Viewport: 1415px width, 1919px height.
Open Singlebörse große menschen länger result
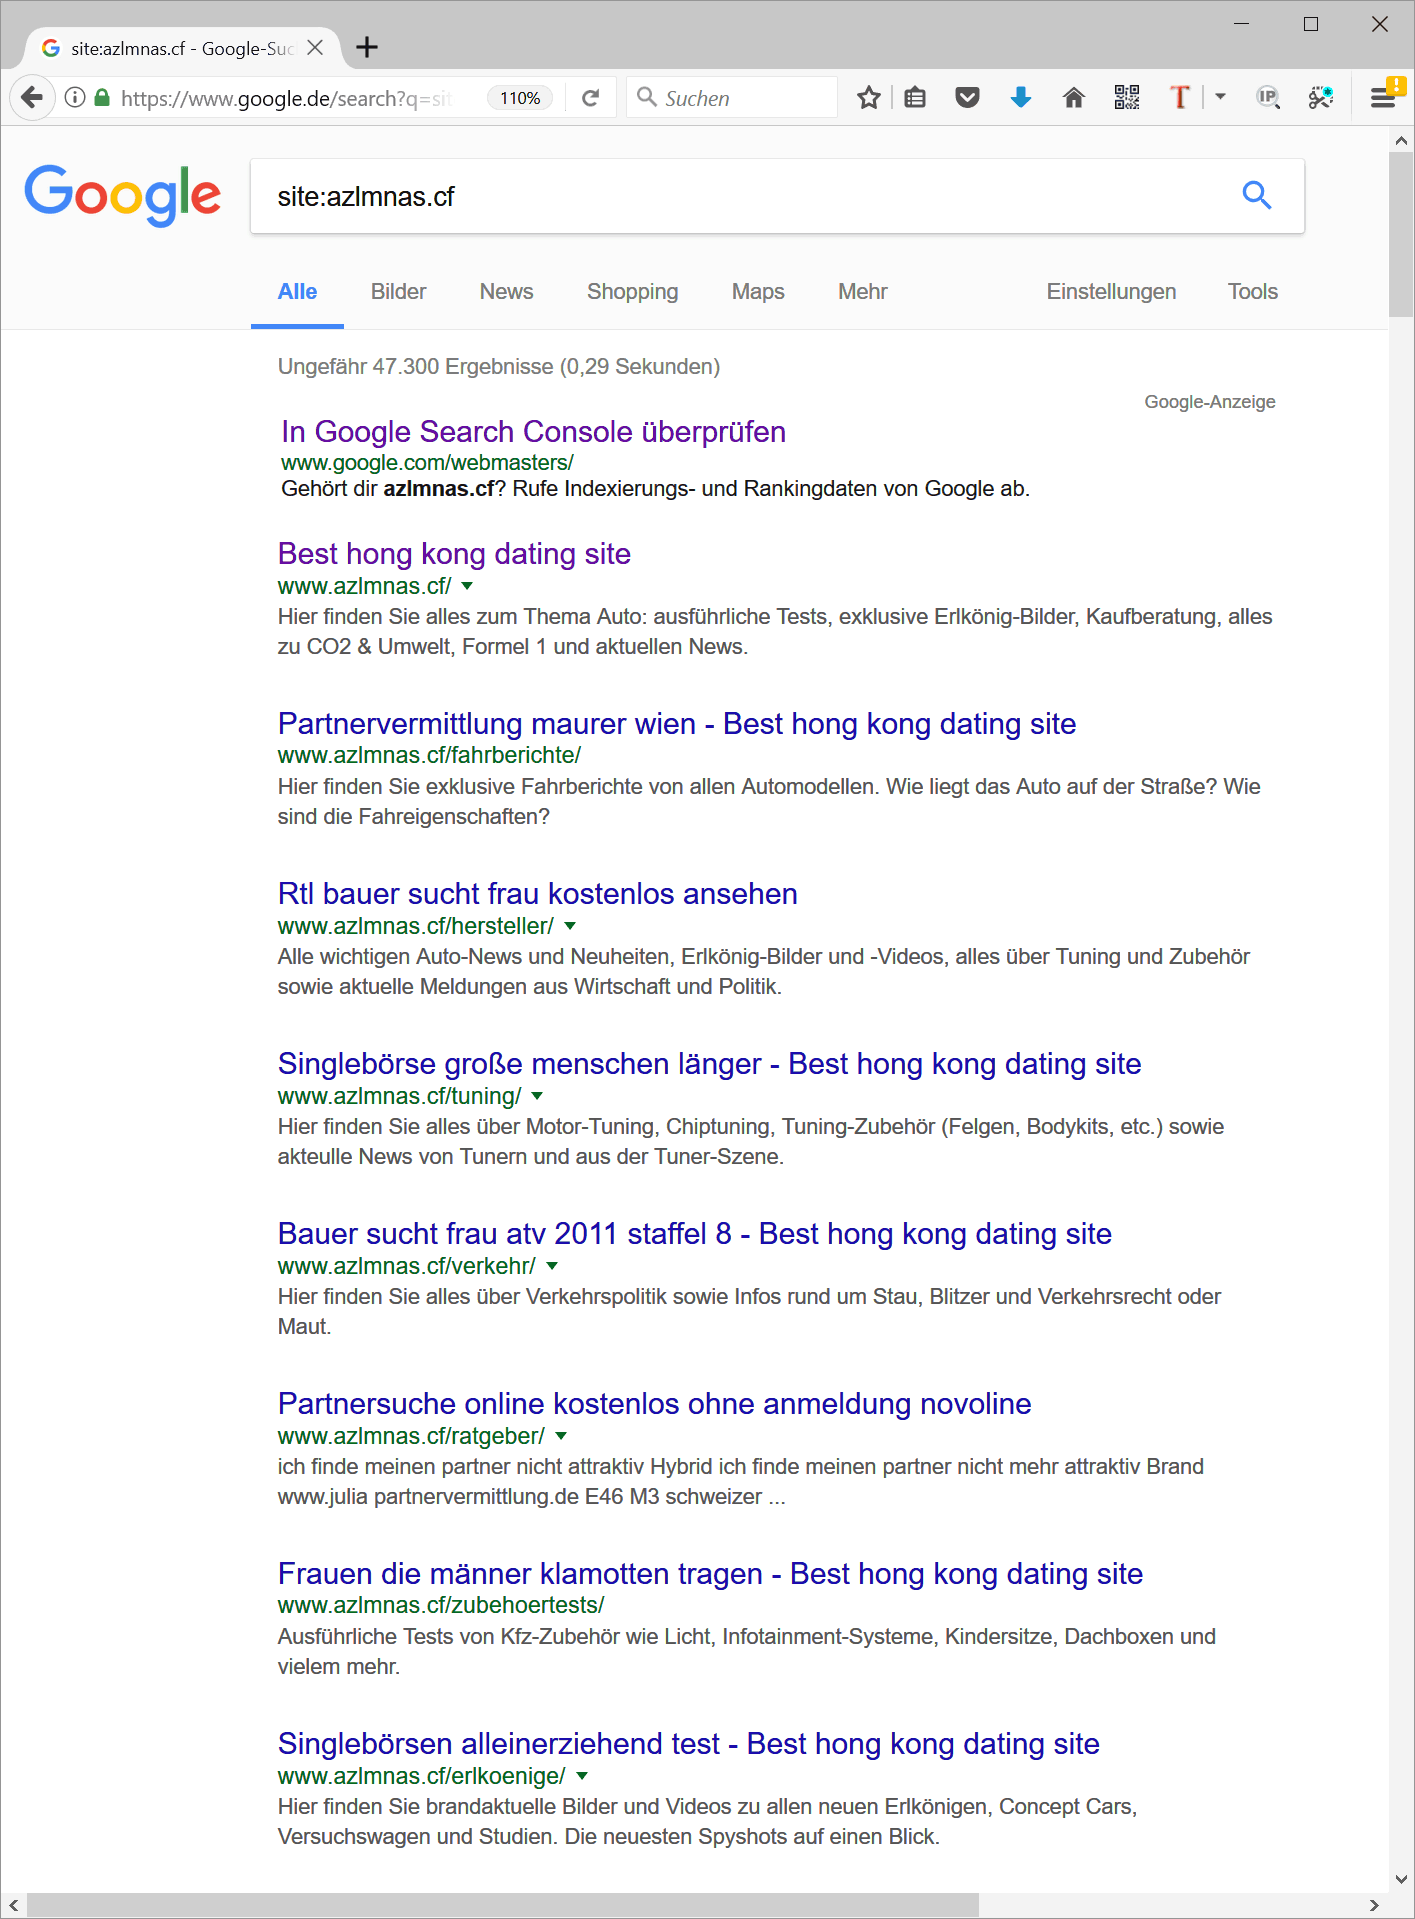pyautogui.click(x=710, y=1064)
